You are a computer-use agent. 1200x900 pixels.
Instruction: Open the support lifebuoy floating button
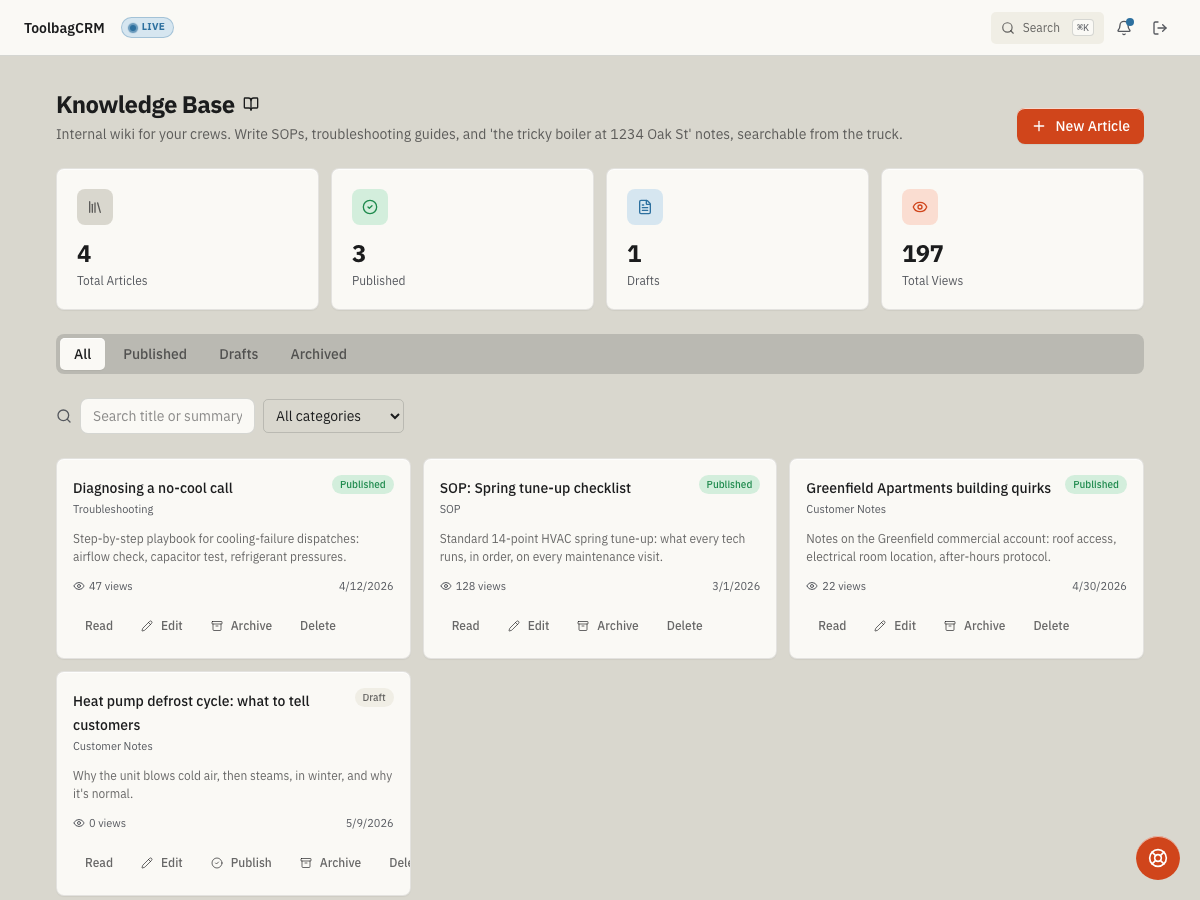(x=1158, y=858)
